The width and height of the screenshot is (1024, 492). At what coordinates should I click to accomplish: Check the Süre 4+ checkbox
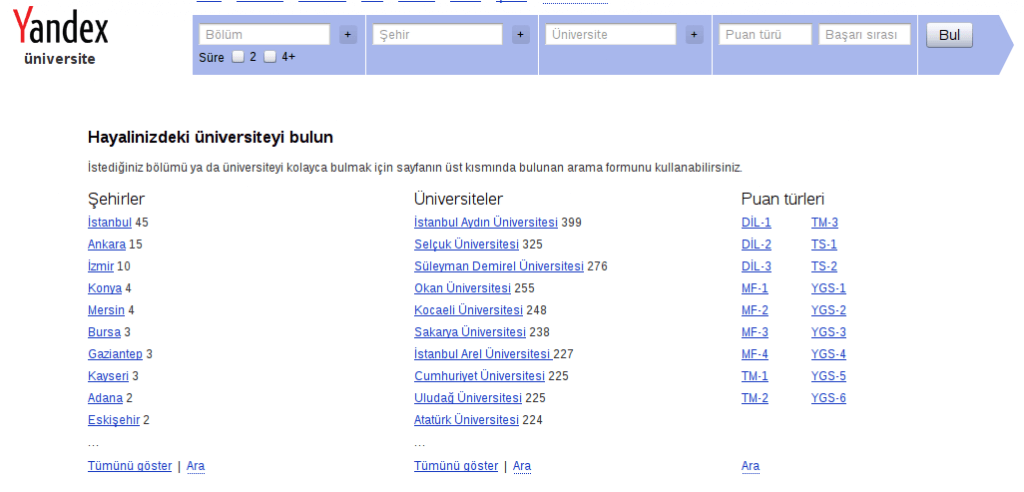click(270, 57)
